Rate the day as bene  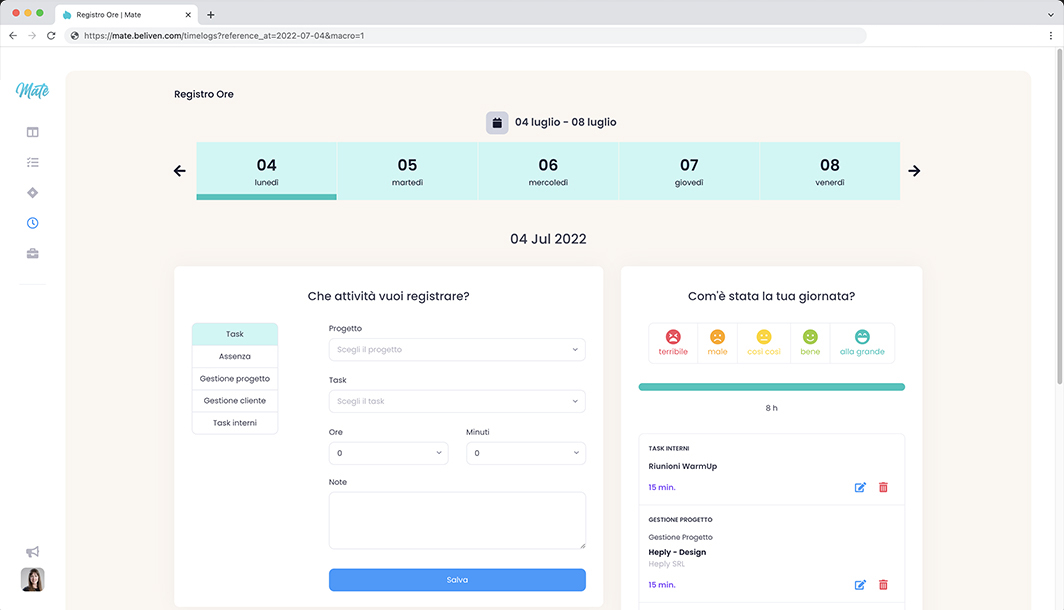click(x=810, y=343)
